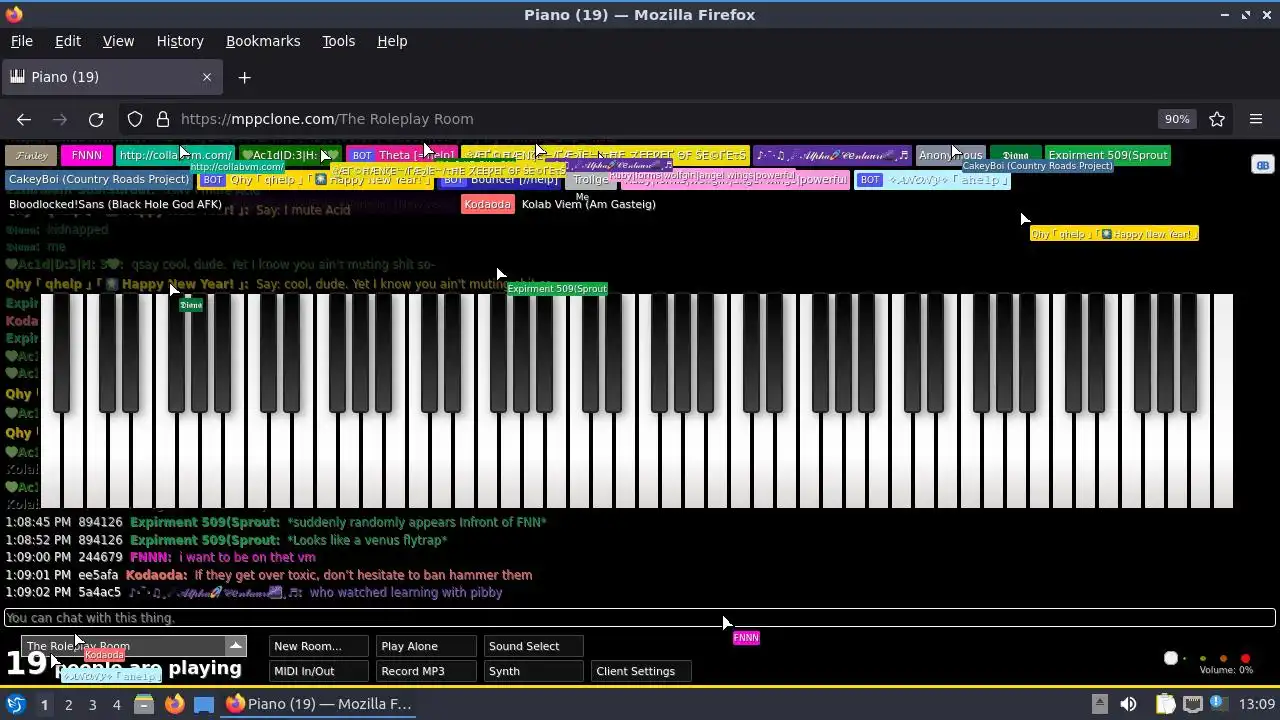Expand the room list dropdown arrow
This screenshot has height=720, width=1280.
pyautogui.click(x=236, y=646)
